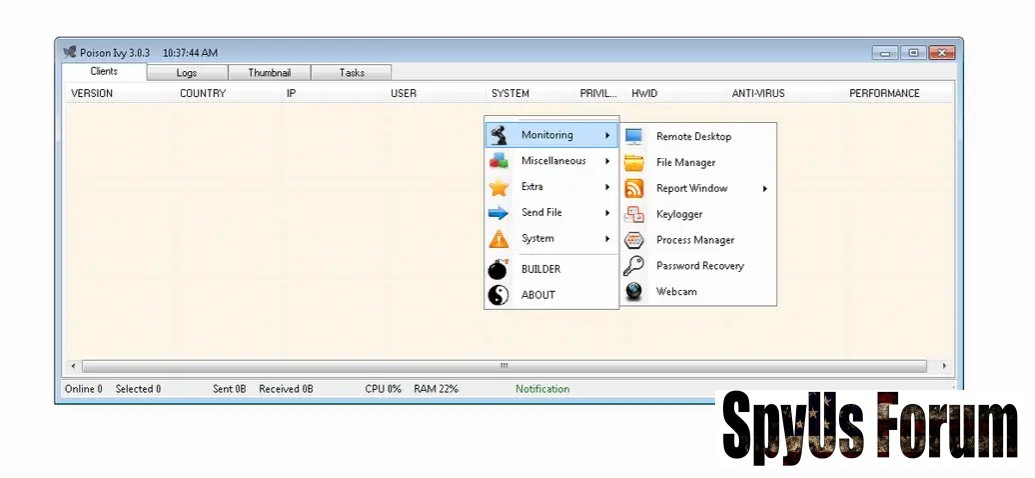1035x478 pixels.
Task: Switch to the Logs tab
Action: click(186, 73)
